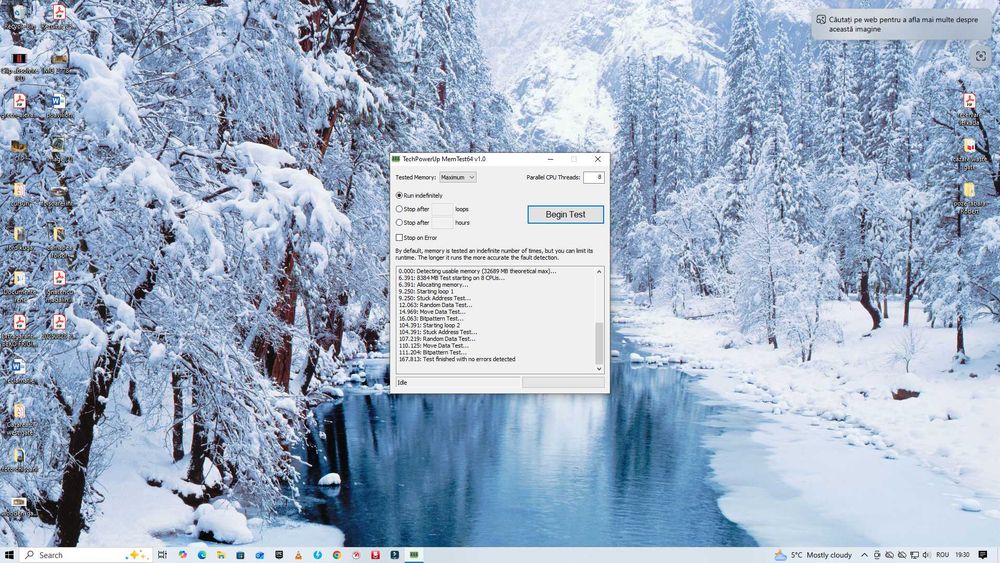Show hidden system tray icons

click(864, 555)
